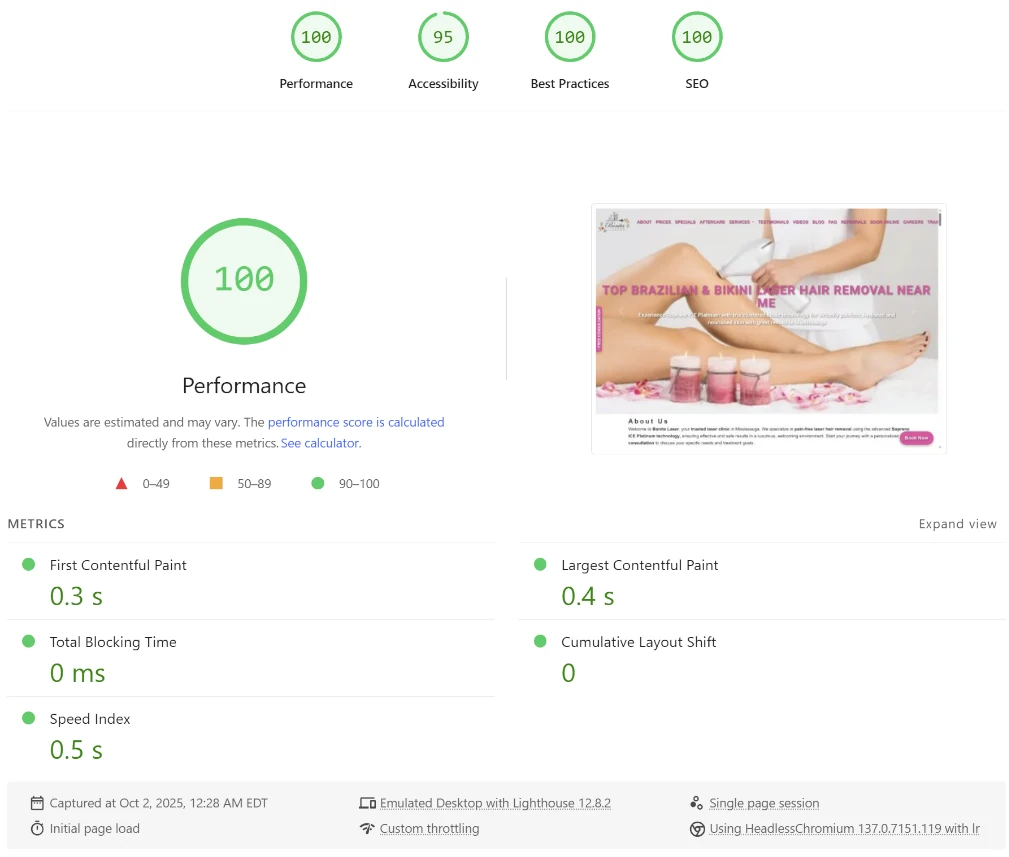
Task: Open the Accessibility category label
Action: pyautogui.click(x=443, y=84)
